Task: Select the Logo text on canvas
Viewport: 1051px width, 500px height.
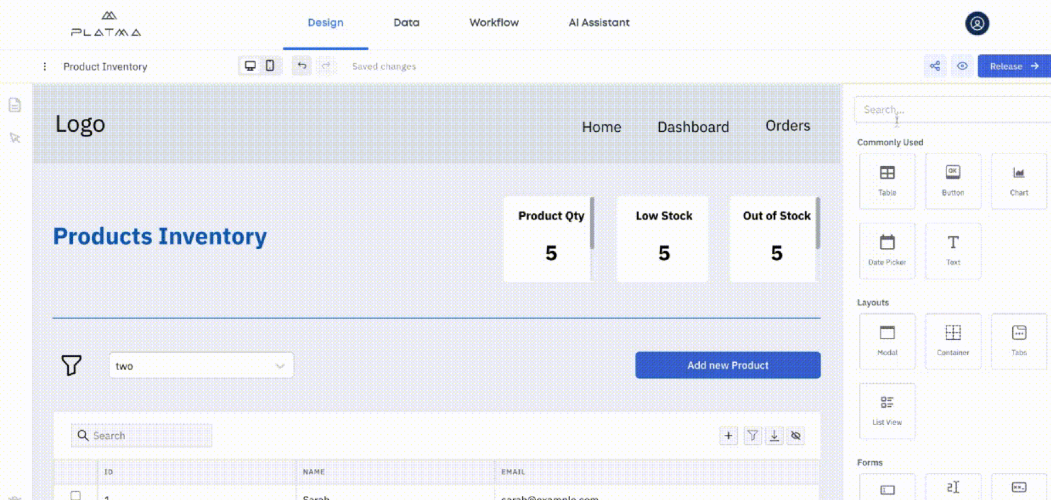Action: [x=80, y=124]
